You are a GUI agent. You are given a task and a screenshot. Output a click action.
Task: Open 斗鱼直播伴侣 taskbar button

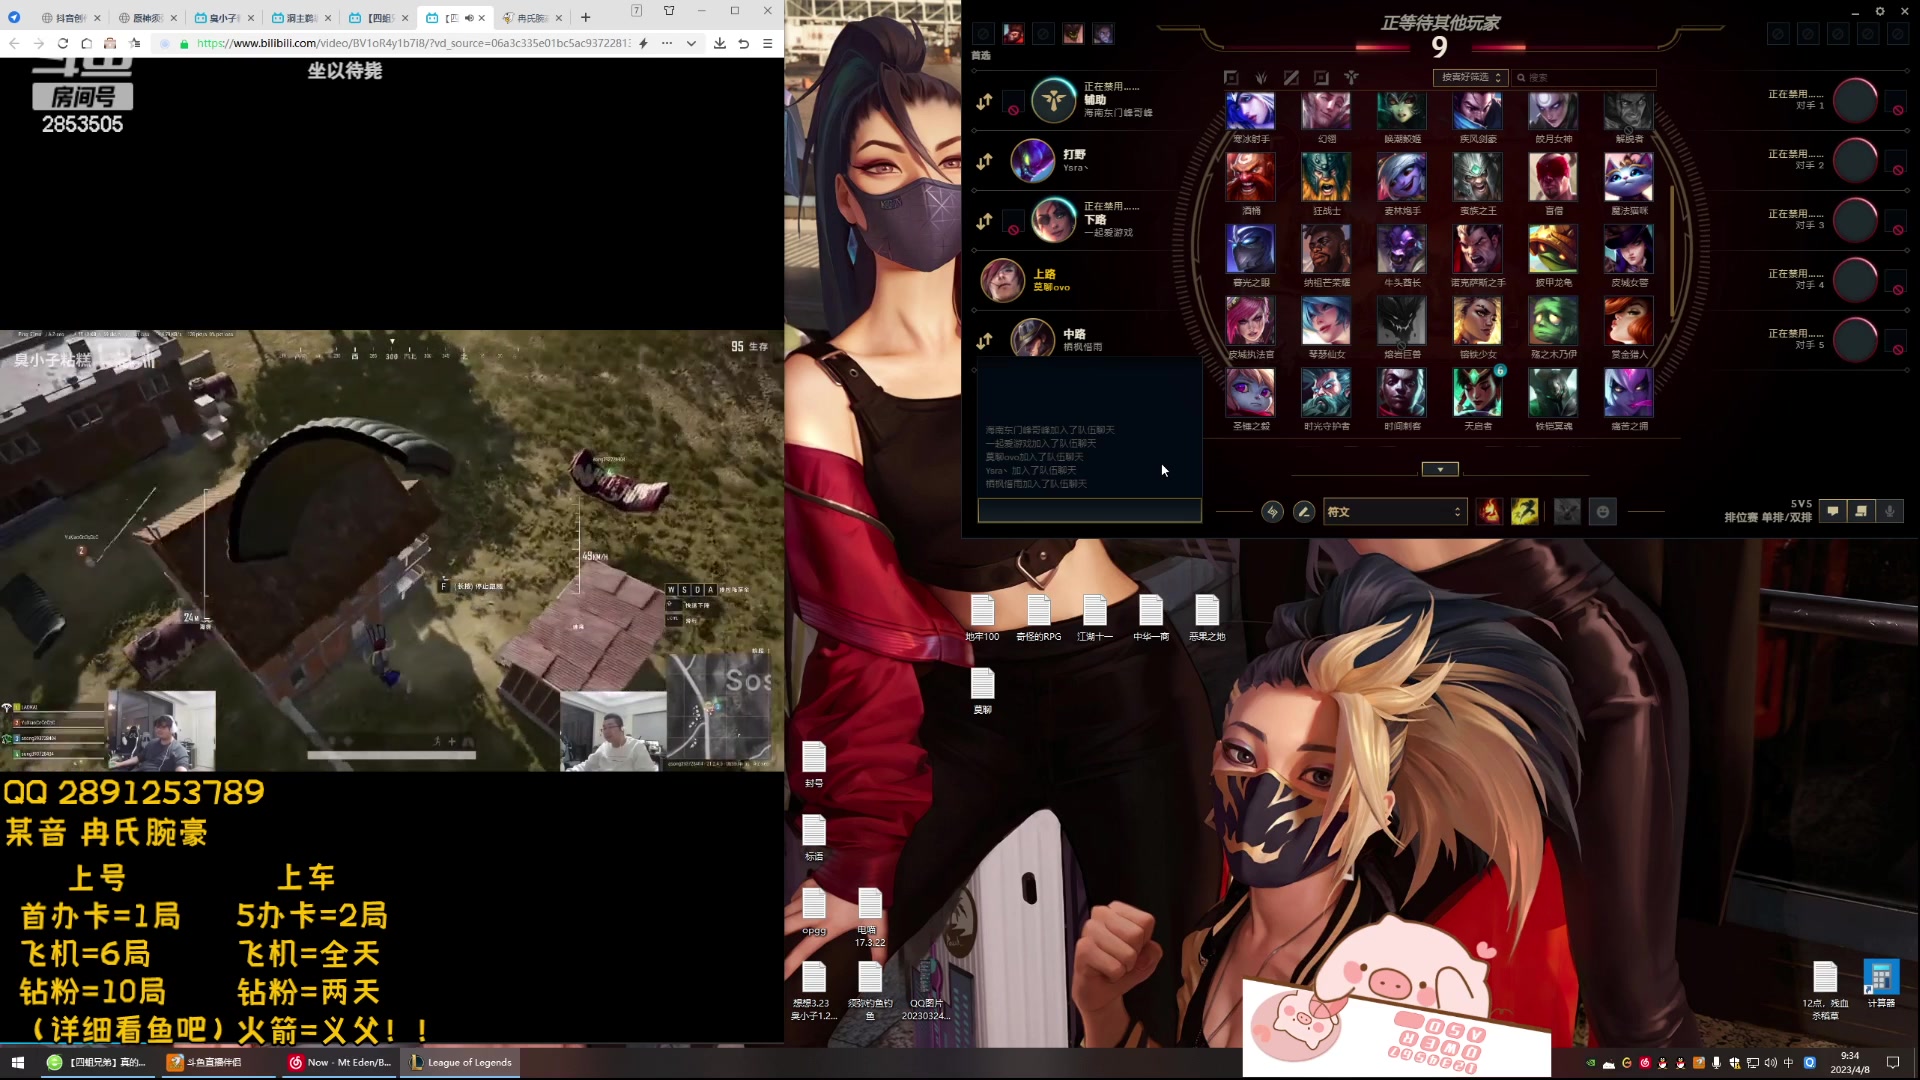tap(217, 1062)
